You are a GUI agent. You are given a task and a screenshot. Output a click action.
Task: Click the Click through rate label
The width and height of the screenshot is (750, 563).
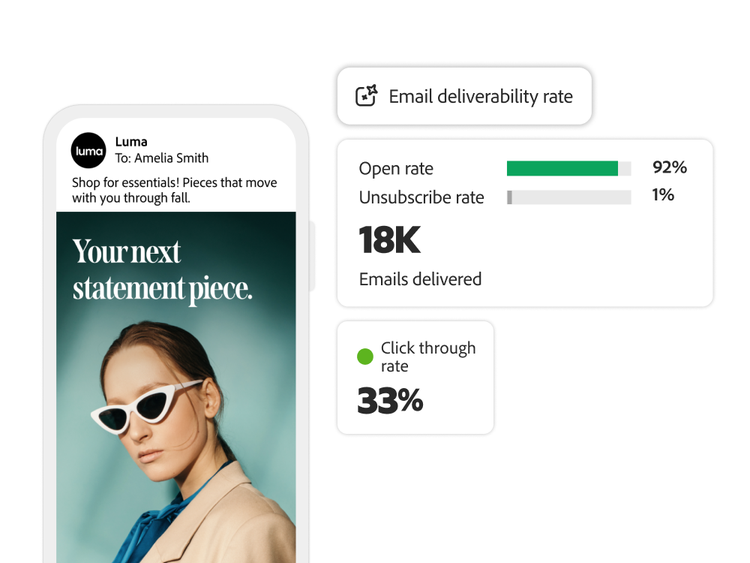pos(427,357)
